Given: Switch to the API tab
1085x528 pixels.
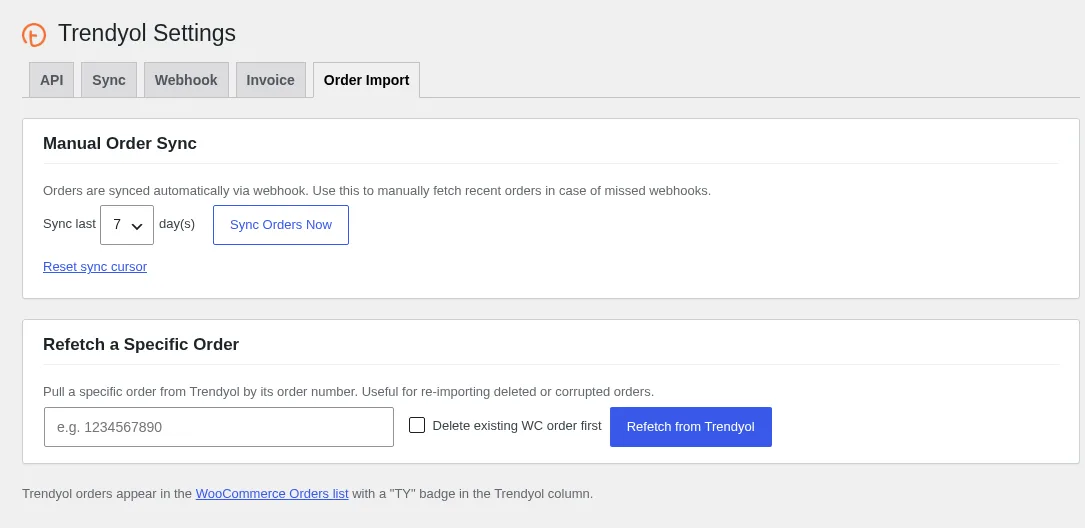Looking at the screenshot, I should tap(51, 80).
